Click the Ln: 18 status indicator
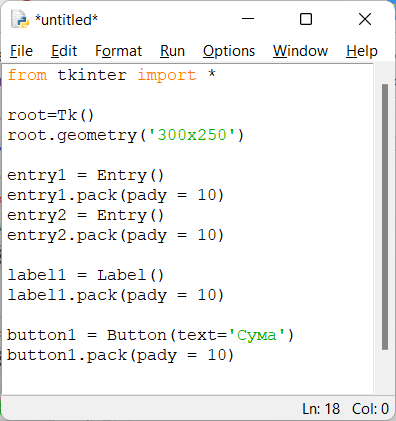396x421 pixels. pyautogui.click(x=321, y=409)
